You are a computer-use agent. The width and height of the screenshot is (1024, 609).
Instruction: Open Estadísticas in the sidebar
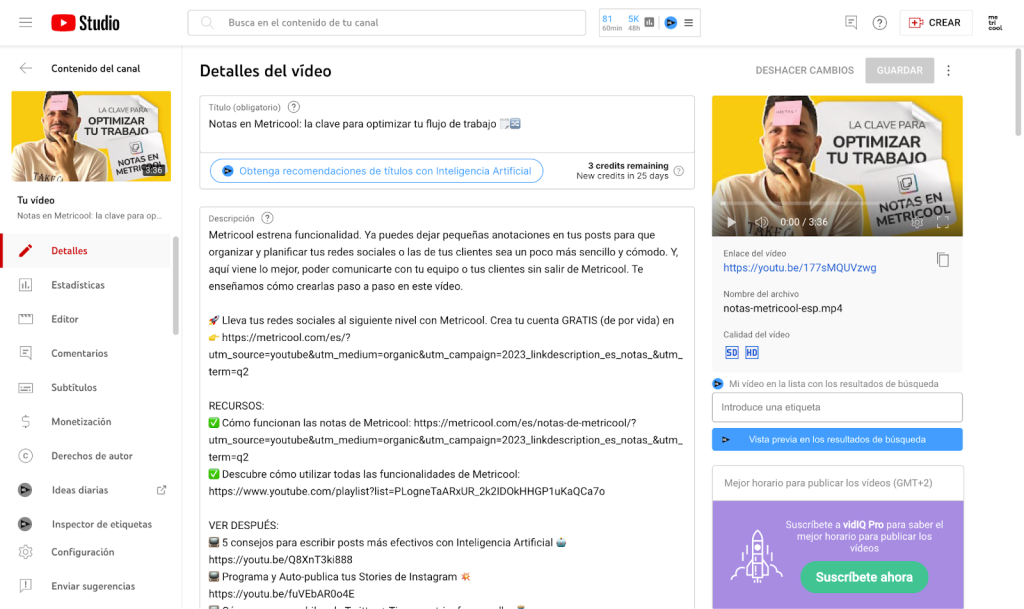tap(78, 285)
